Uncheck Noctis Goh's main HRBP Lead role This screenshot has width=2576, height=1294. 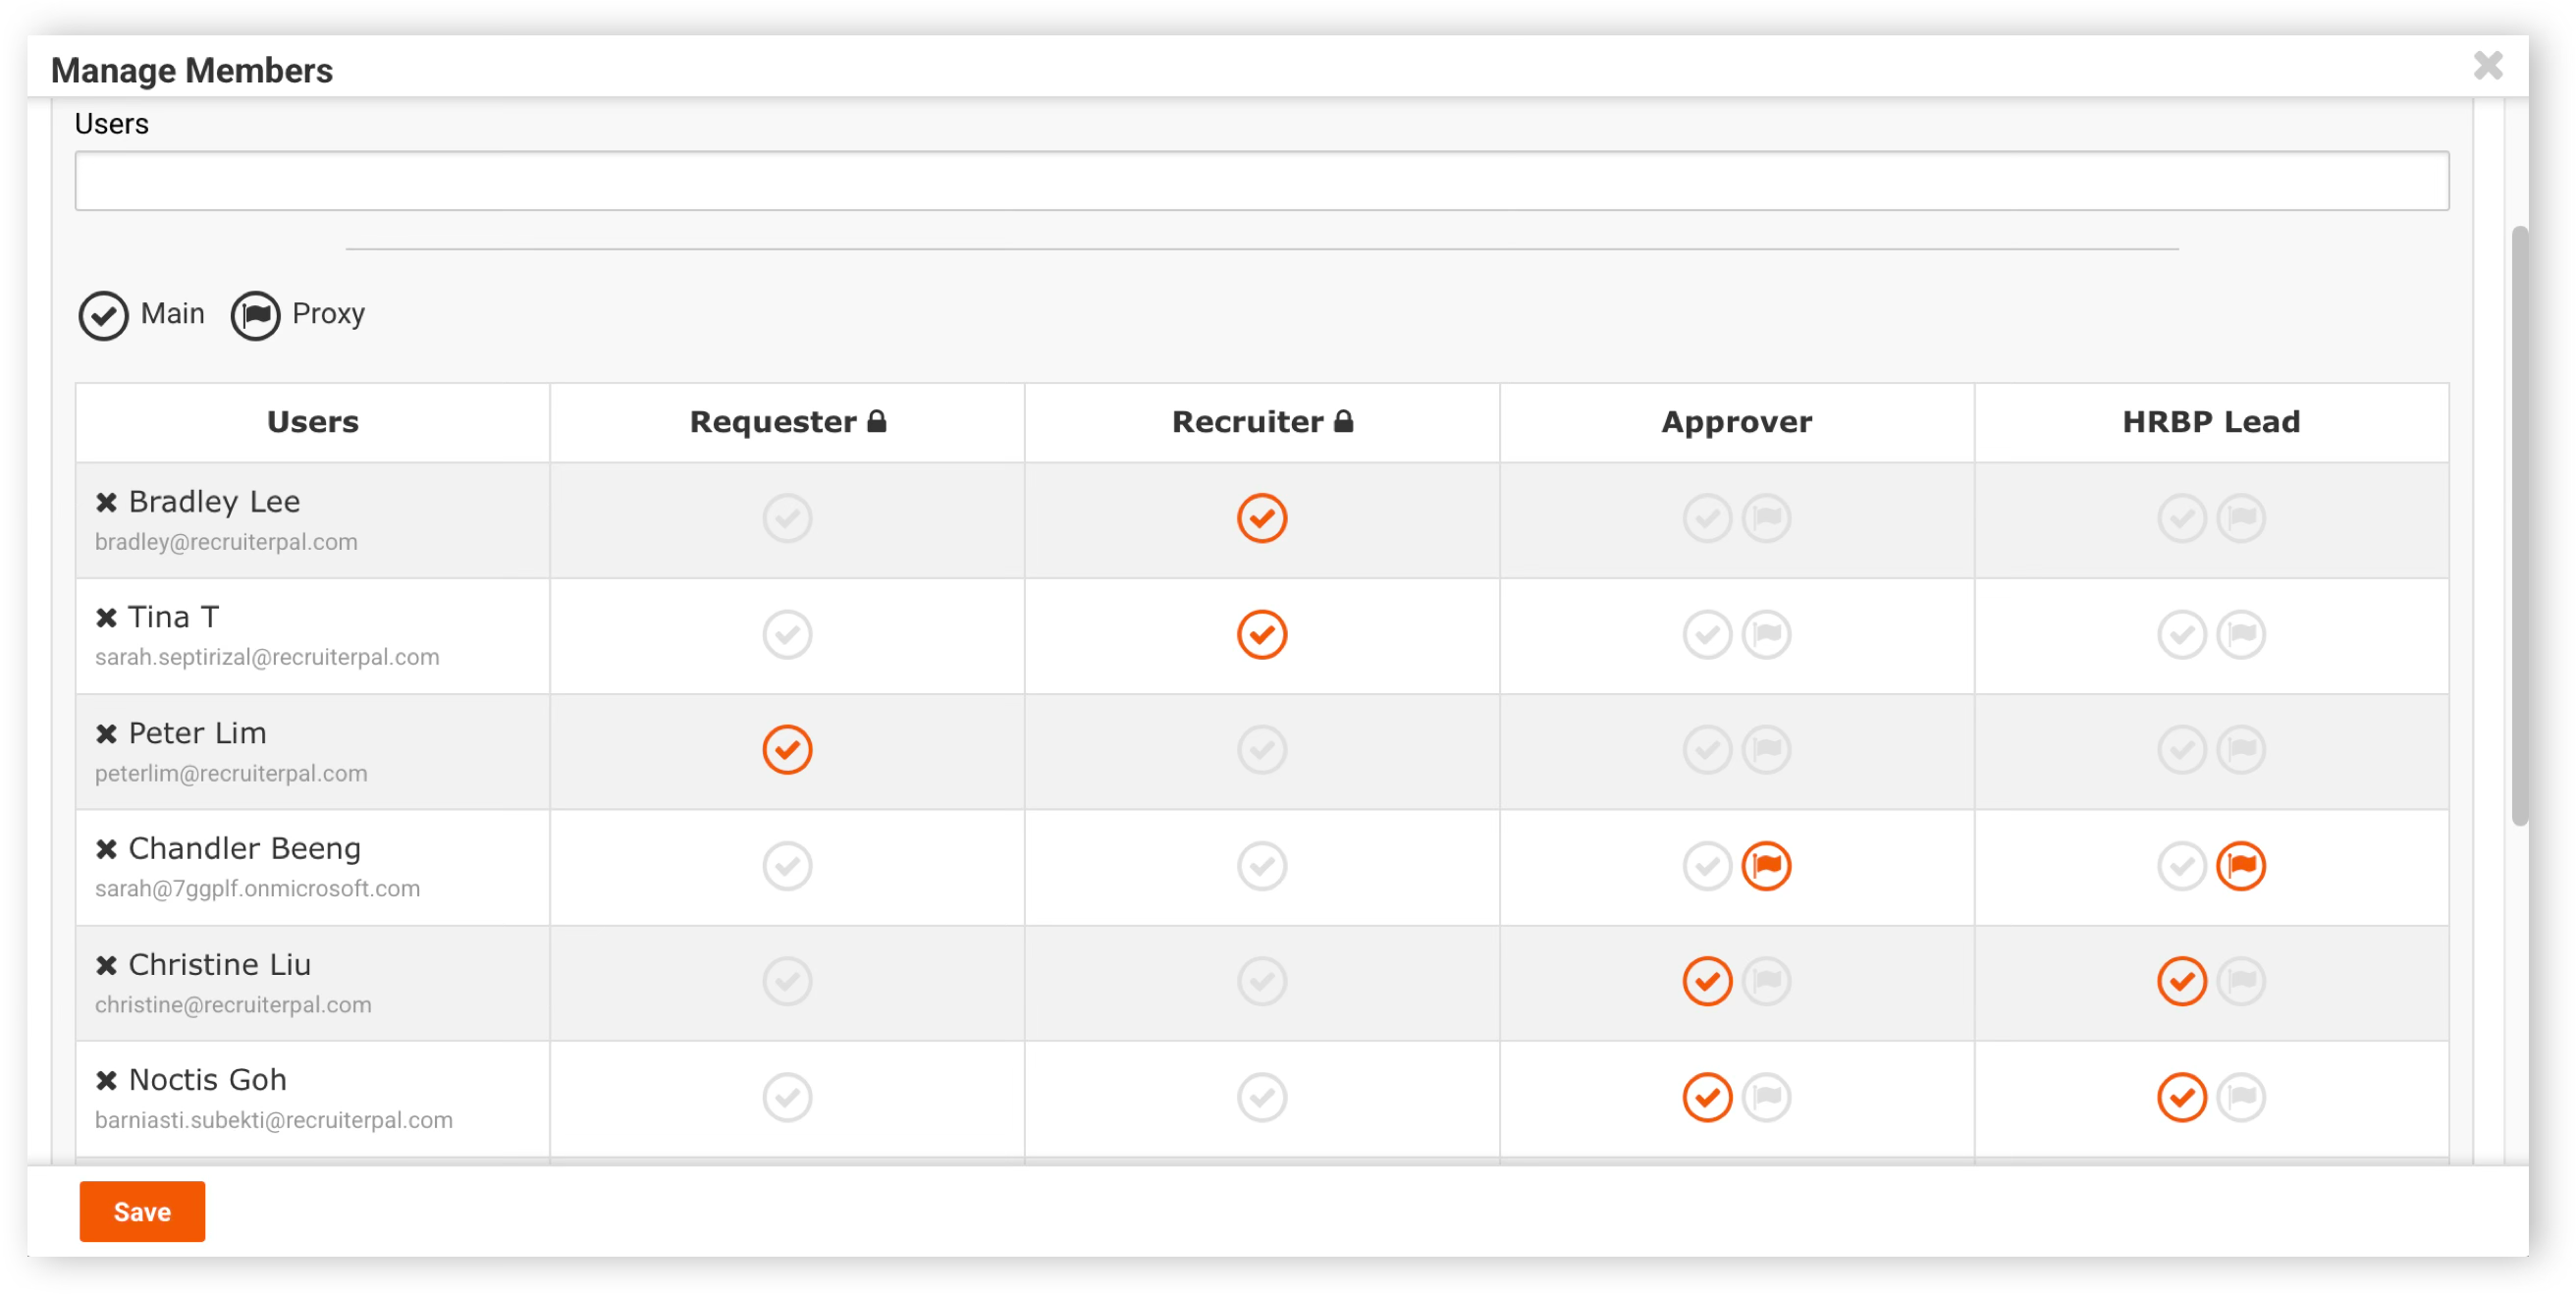(x=2182, y=1097)
